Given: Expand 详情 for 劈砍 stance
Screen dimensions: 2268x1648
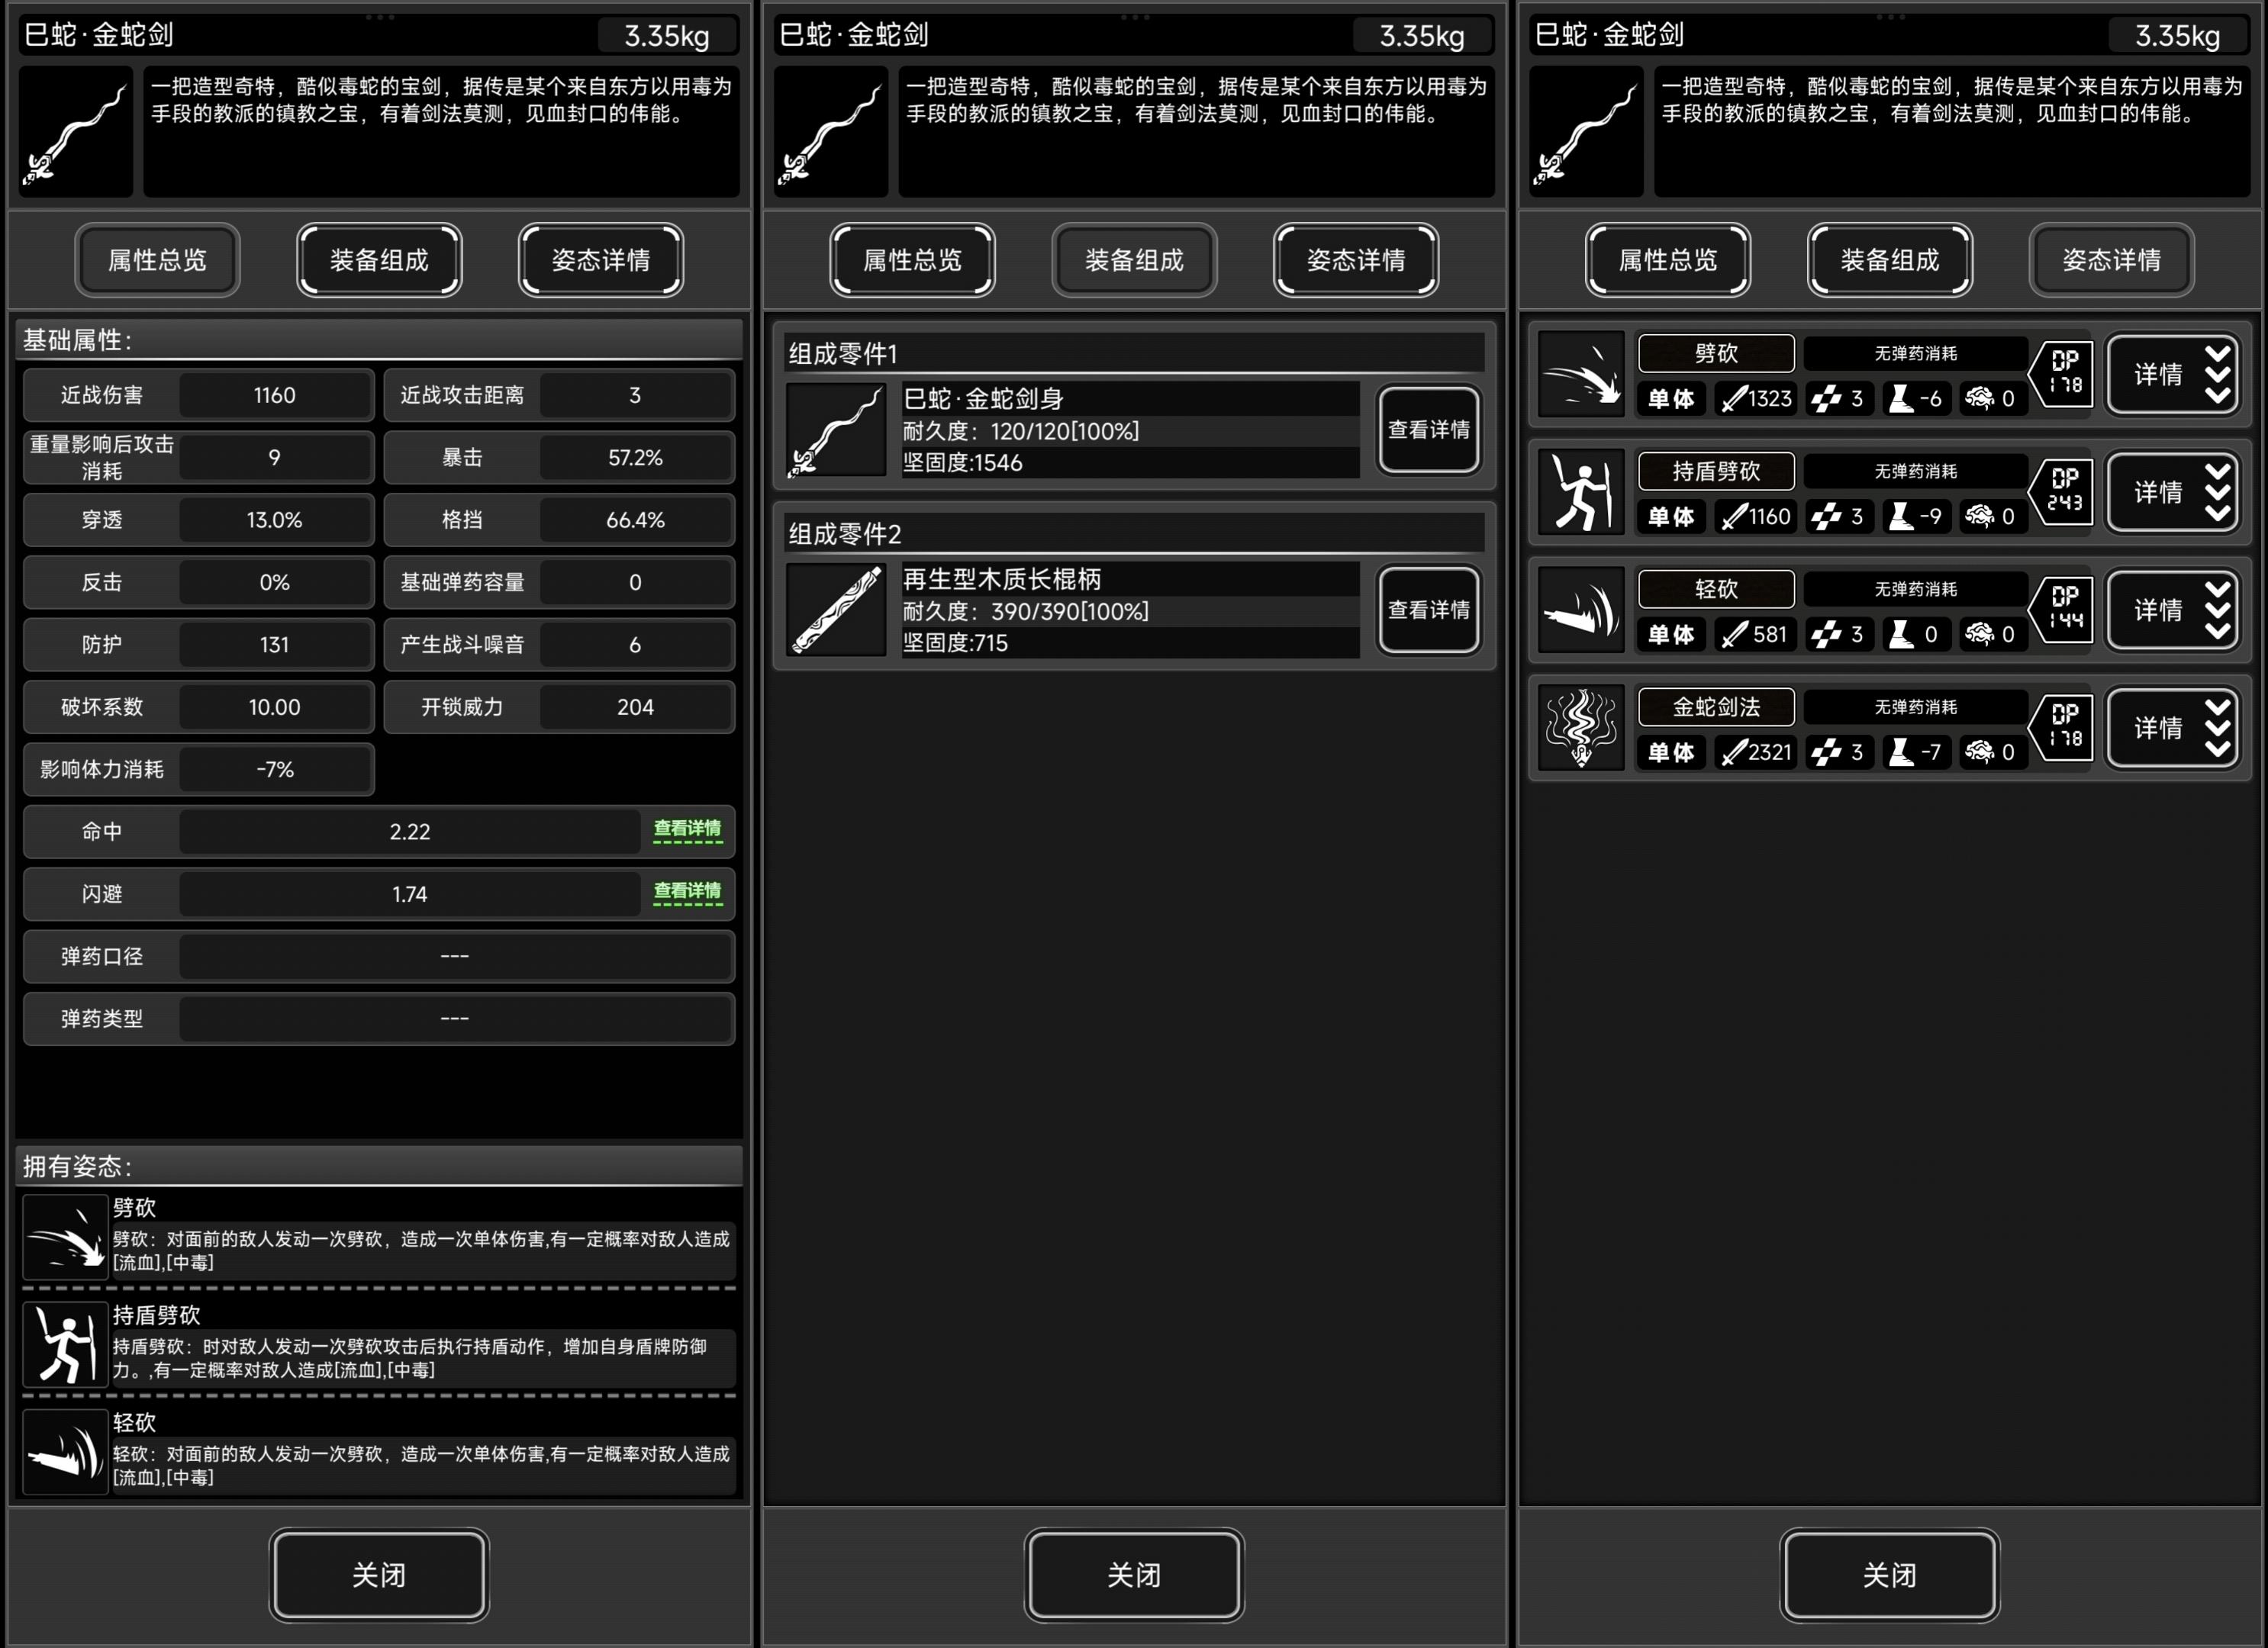Looking at the screenshot, I should pyautogui.click(x=2172, y=375).
